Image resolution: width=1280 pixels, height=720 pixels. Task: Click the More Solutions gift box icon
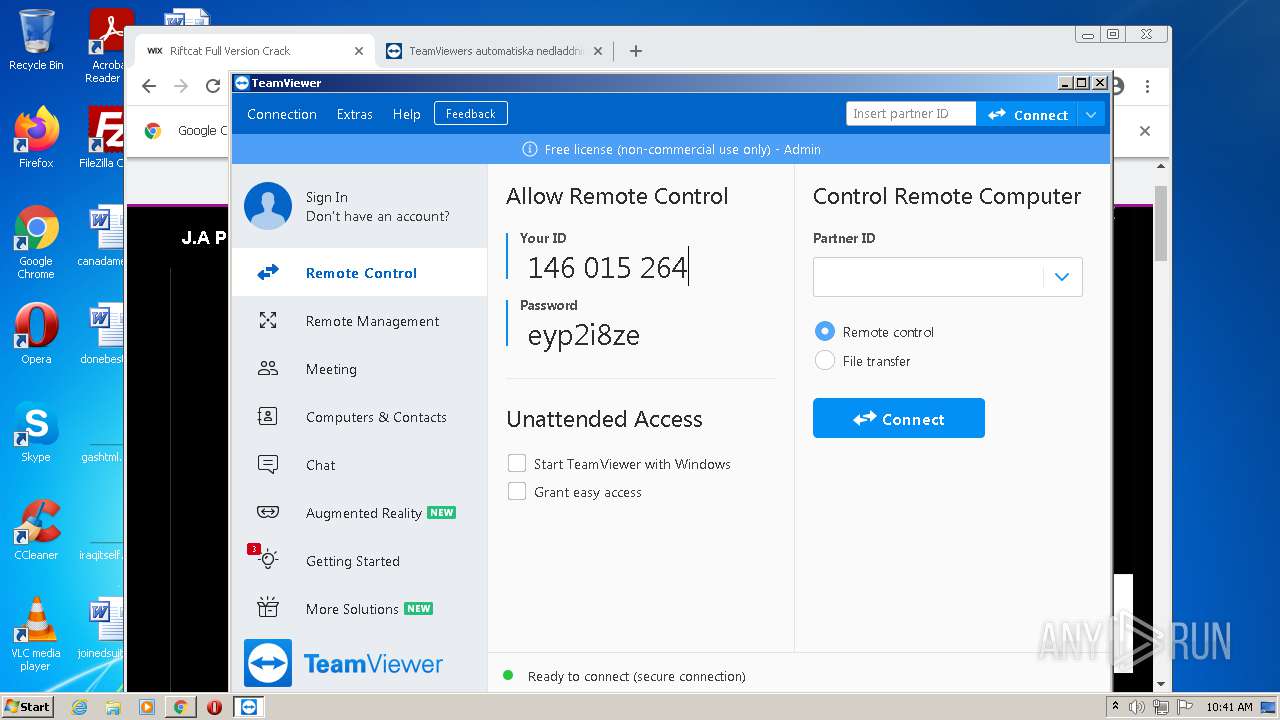coord(268,608)
